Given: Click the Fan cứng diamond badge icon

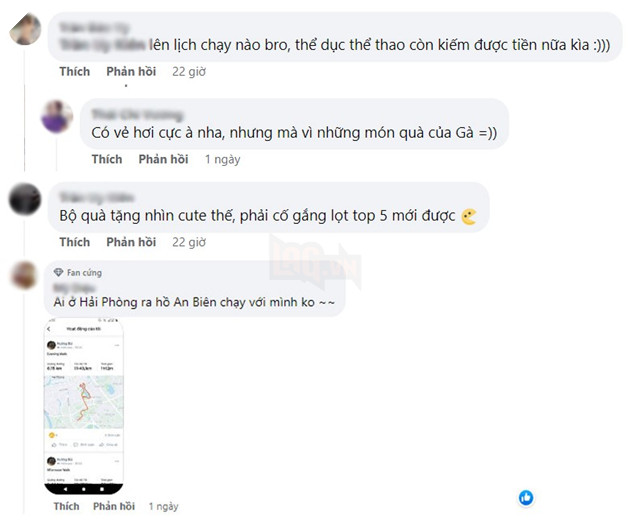Looking at the screenshot, I should pyautogui.click(x=58, y=272).
